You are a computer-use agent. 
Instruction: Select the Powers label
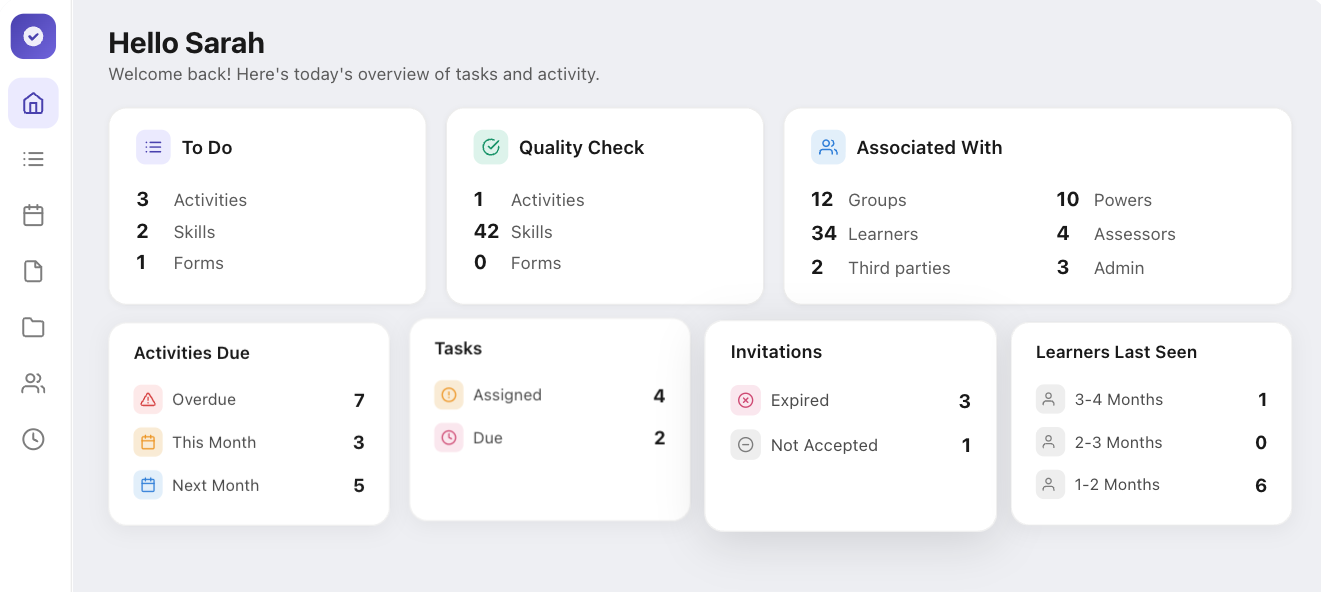coord(1123,200)
